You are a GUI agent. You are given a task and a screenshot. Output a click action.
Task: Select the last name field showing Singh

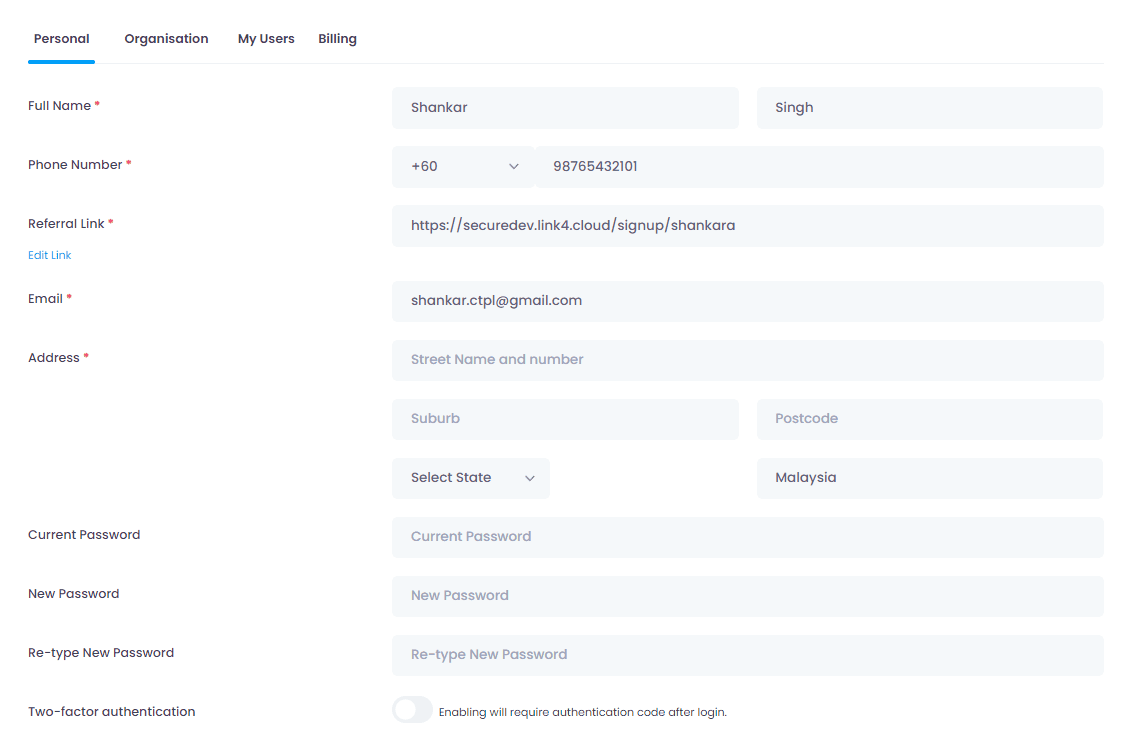(x=929, y=107)
